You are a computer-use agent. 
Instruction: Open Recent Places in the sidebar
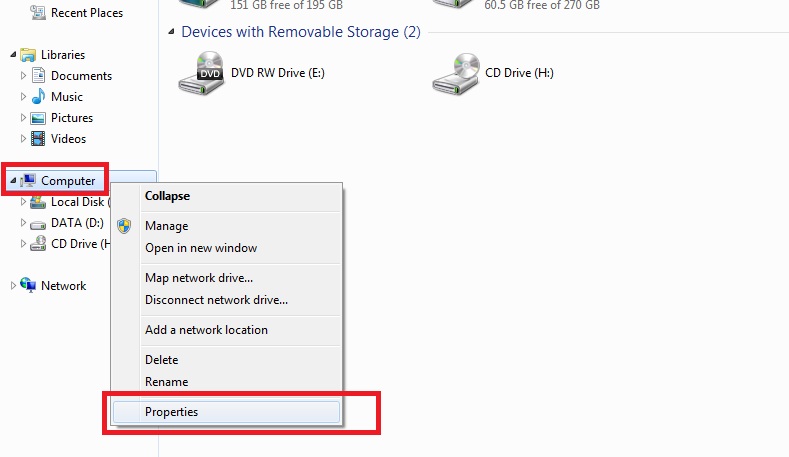click(x=86, y=13)
